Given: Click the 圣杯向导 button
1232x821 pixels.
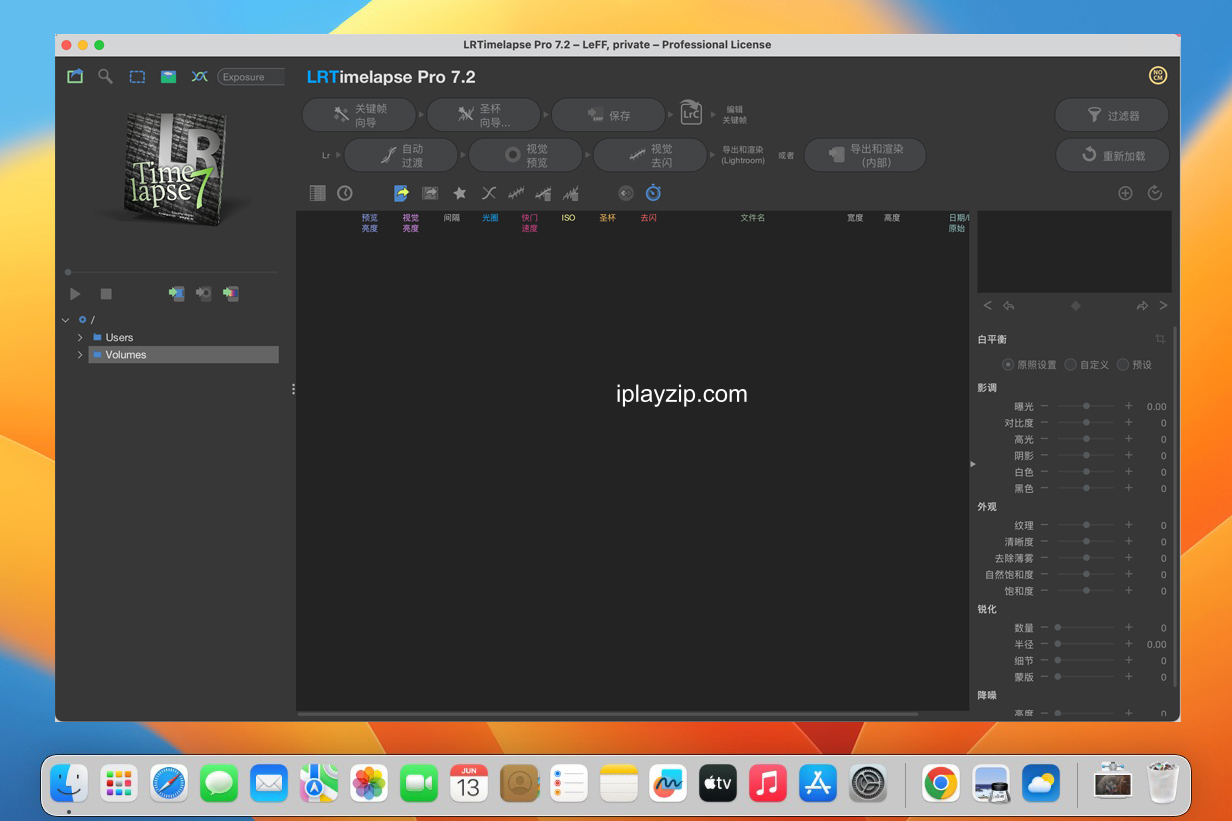Looking at the screenshot, I should pyautogui.click(x=484, y=115).
